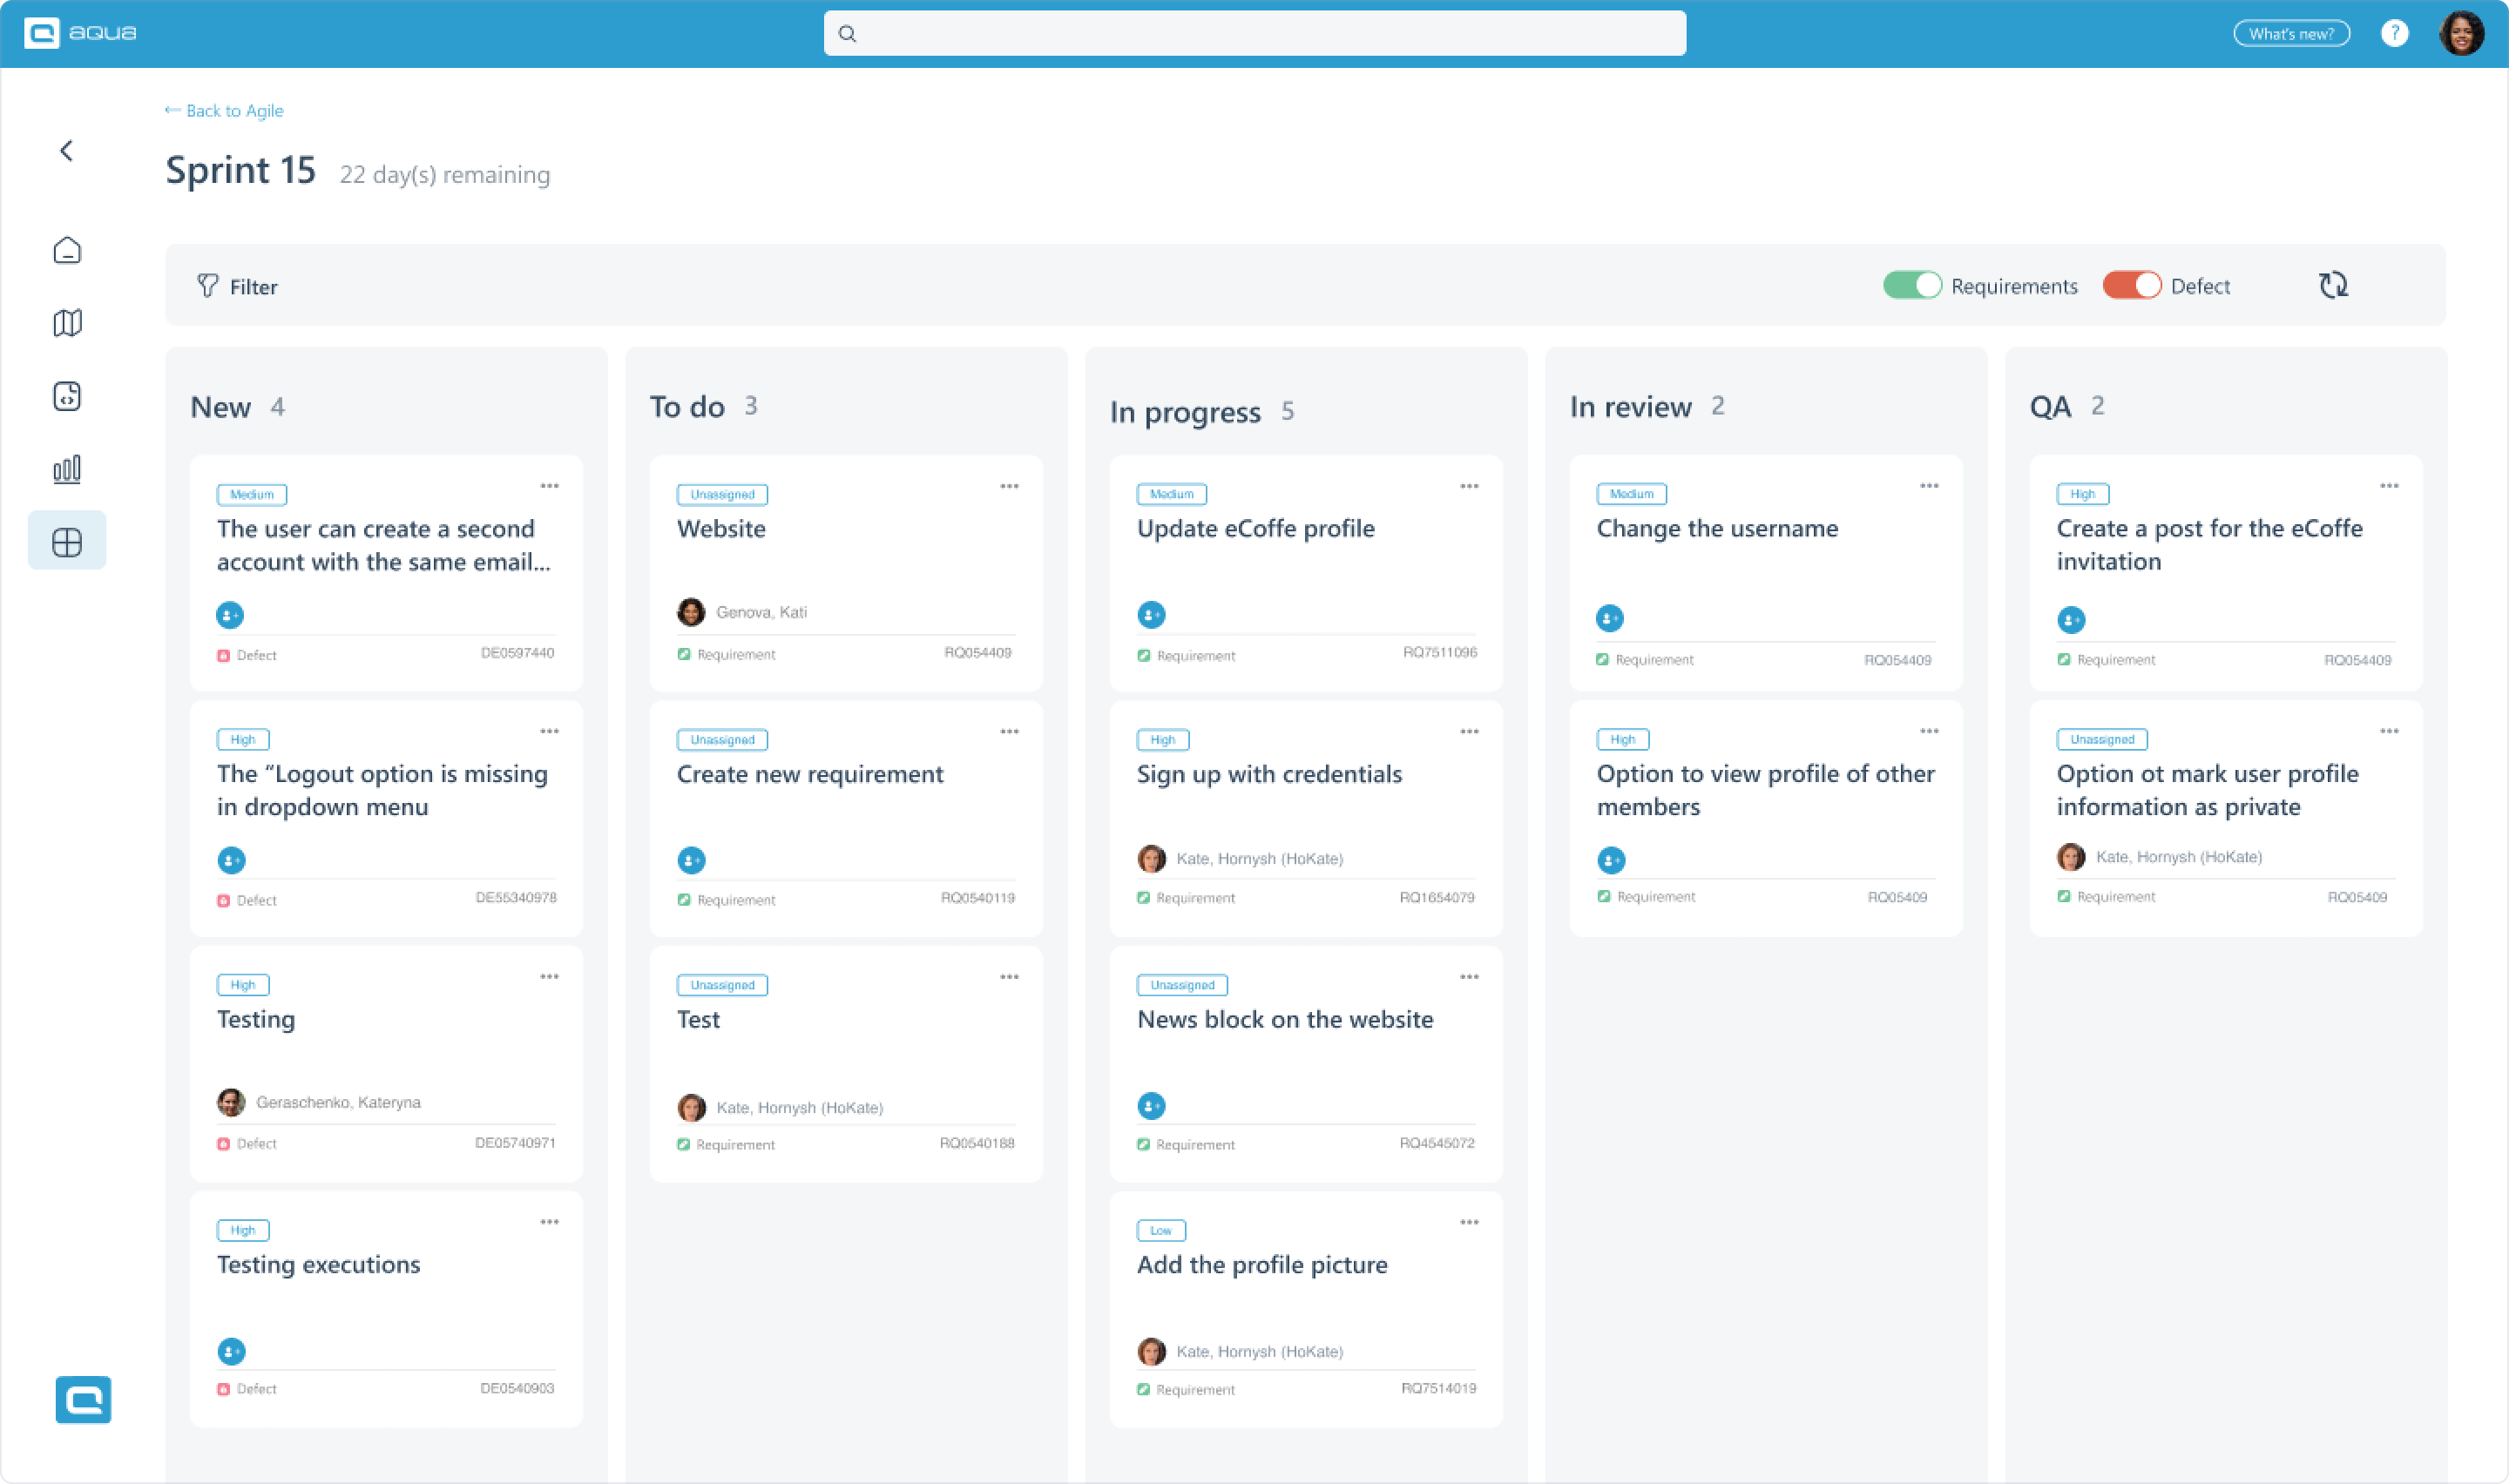Open options on 'Create a post for the eCoffe invitation'
The image size is (2509, 1484).
pyautogui.click(x=2390, y=486)
